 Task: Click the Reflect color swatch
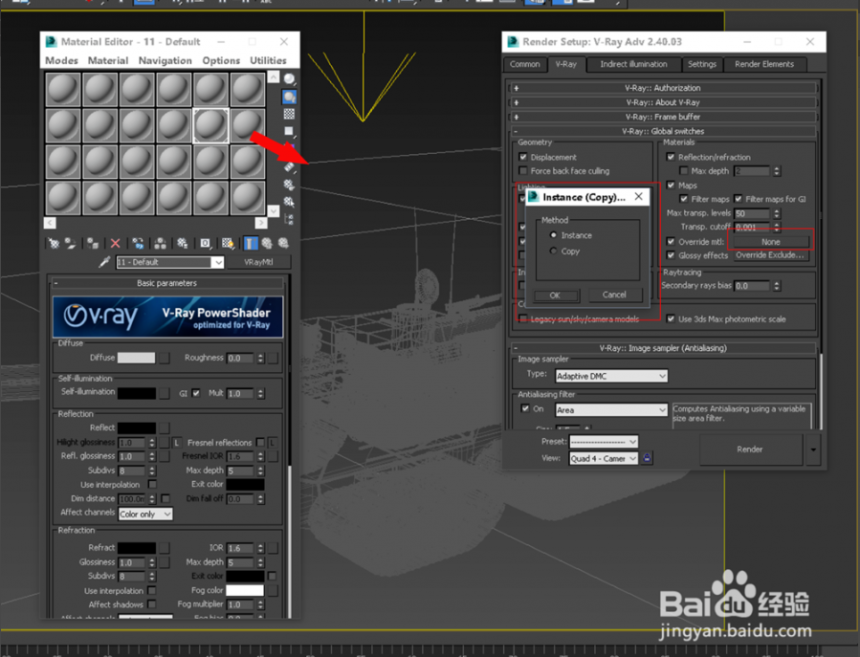136,427
